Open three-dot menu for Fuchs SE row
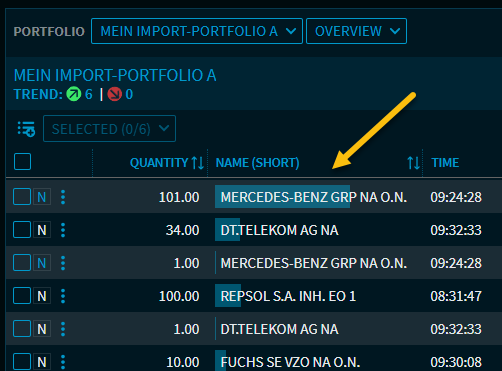The height and width of the screenshot is (371, 502). (x=63, y=362)
